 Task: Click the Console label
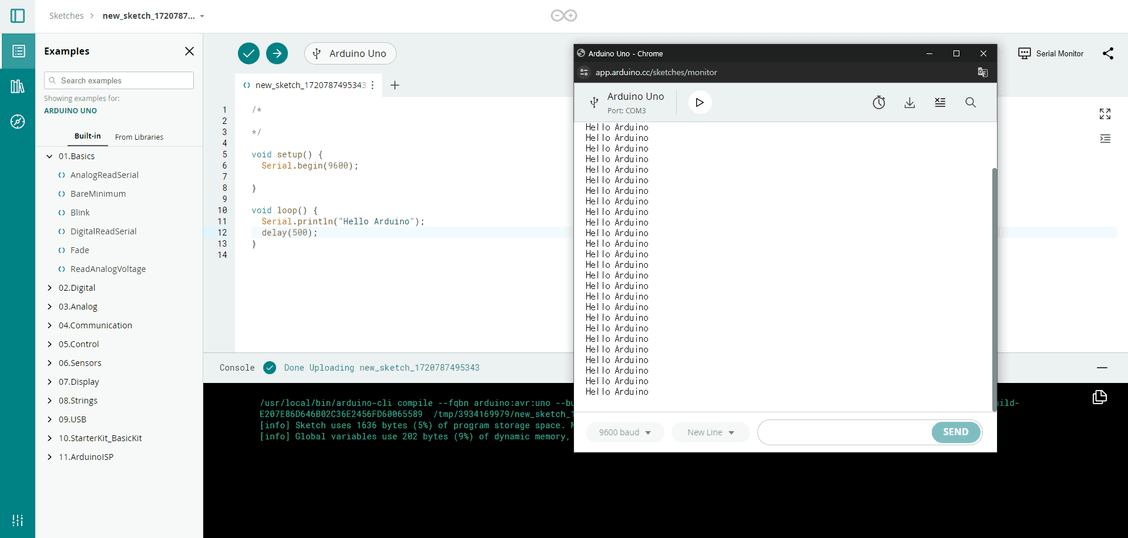click(x=237, y=368)
